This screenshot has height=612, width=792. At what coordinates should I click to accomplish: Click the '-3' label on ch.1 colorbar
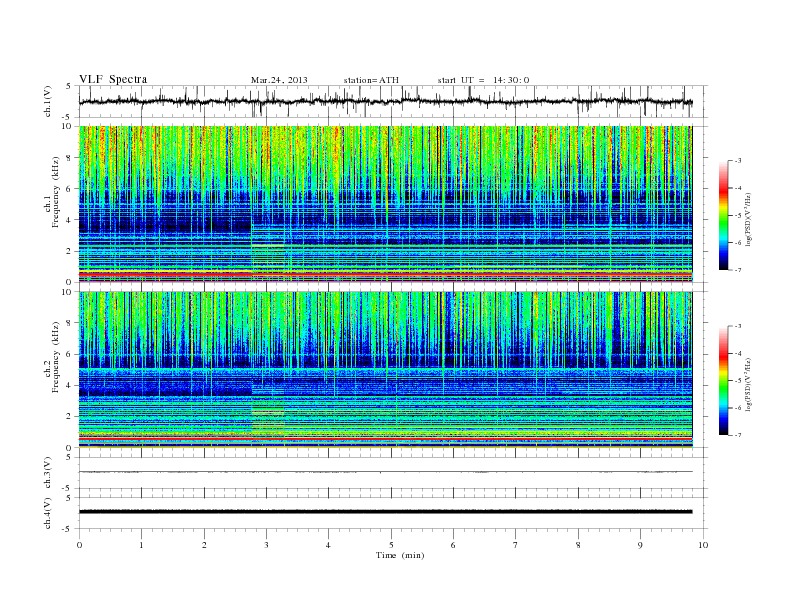point(738,161)
